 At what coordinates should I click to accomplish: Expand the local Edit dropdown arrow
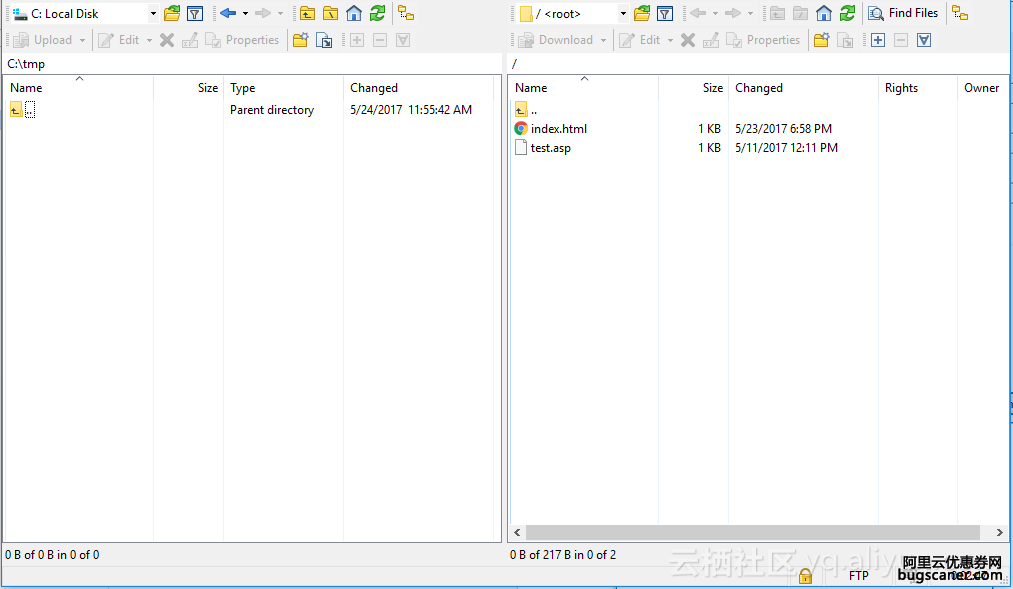coord(149,40)
